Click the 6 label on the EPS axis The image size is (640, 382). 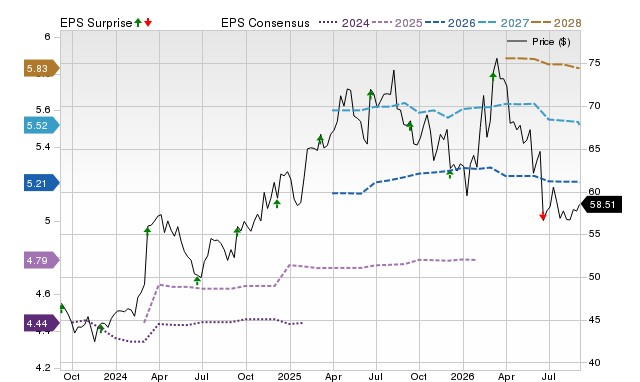pyautogui.click(x=47, y=37)
